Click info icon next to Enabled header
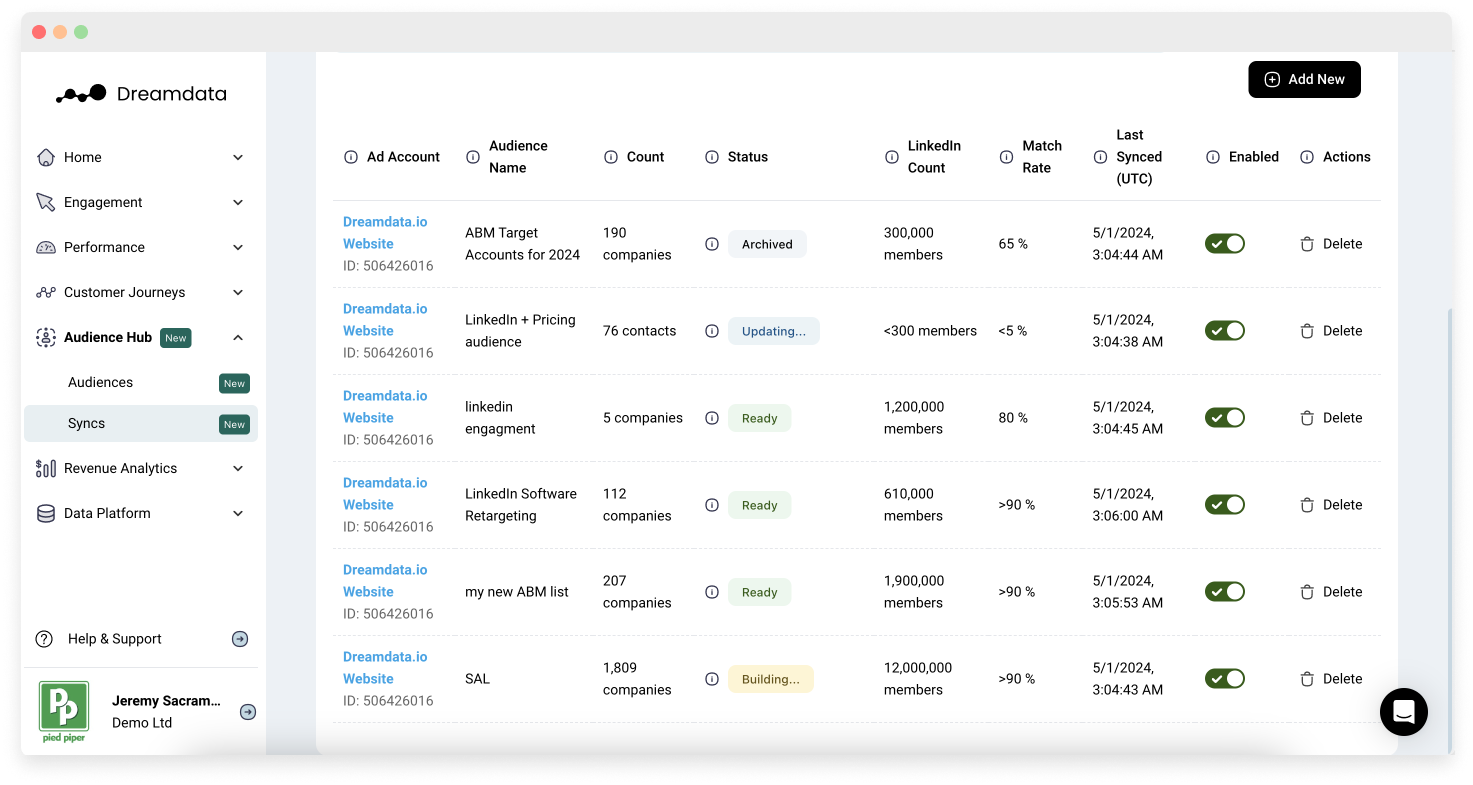This screenshot has height=785, width=1473. coord(1213,157)
